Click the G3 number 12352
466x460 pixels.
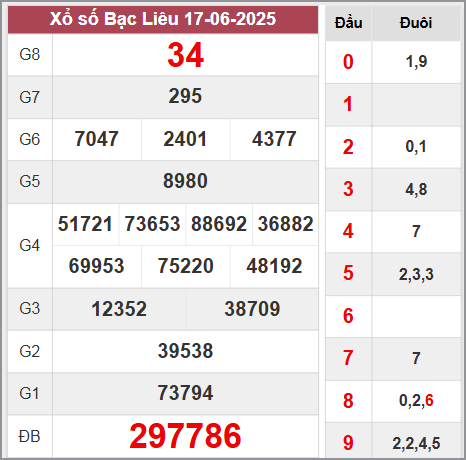(x=119, y=309)
